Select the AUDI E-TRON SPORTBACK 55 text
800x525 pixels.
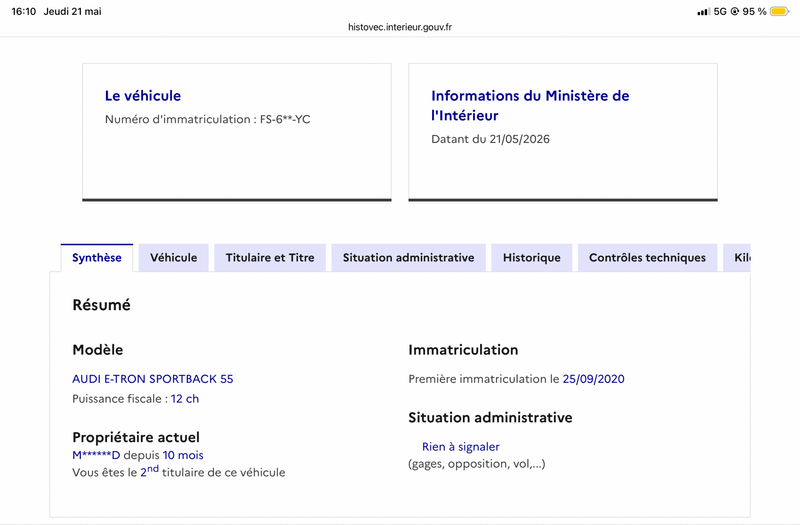coord(153,379)
